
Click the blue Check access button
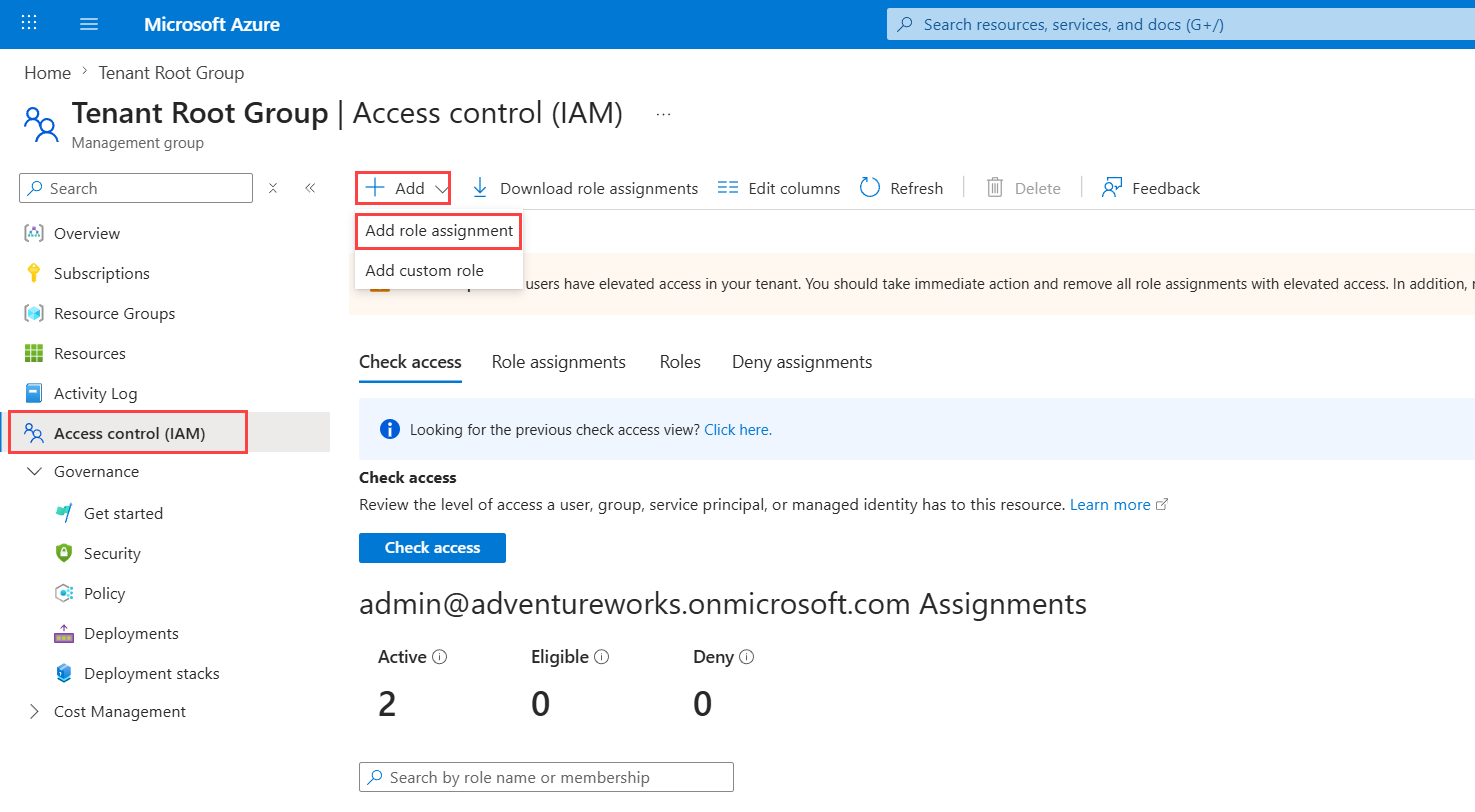click(432, 548)
